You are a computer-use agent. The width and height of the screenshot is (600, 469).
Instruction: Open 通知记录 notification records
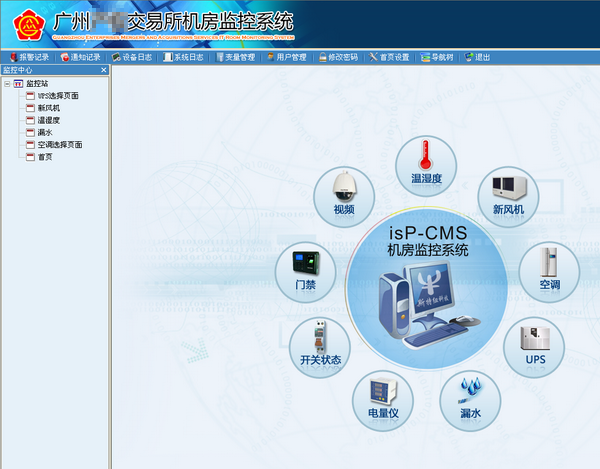click(81, 57)
